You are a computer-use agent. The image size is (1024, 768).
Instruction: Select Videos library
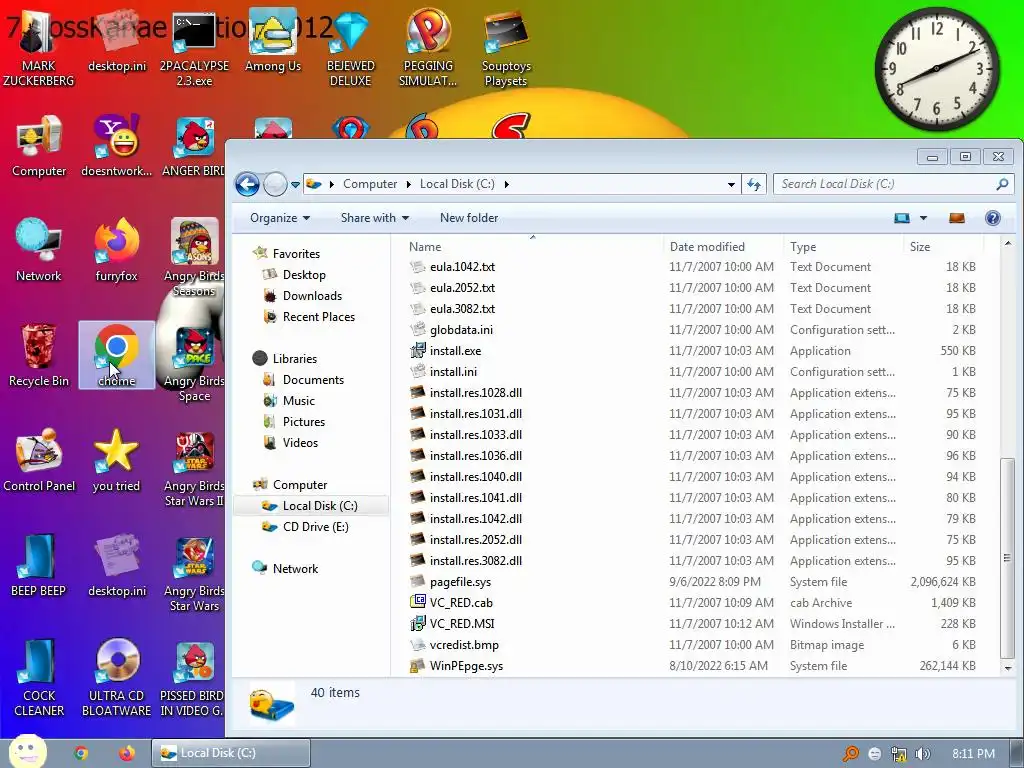click(x=300, y=443)
